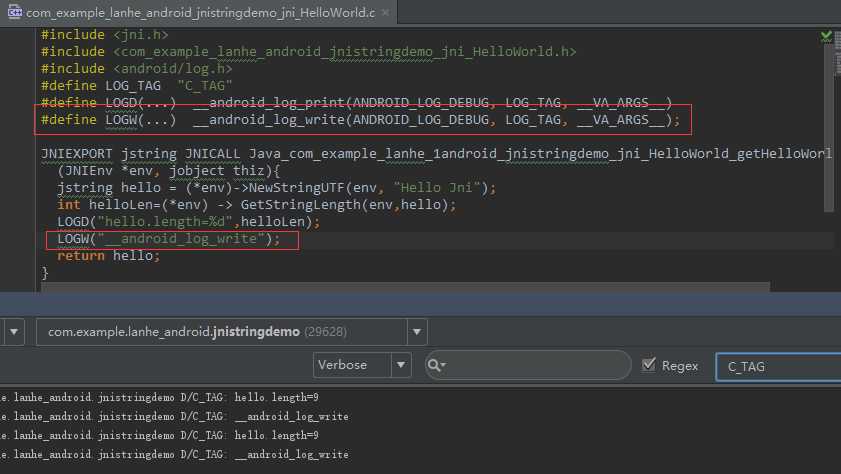
Task: Toggle the Regex checkbox
Action: tap(648, 365)
